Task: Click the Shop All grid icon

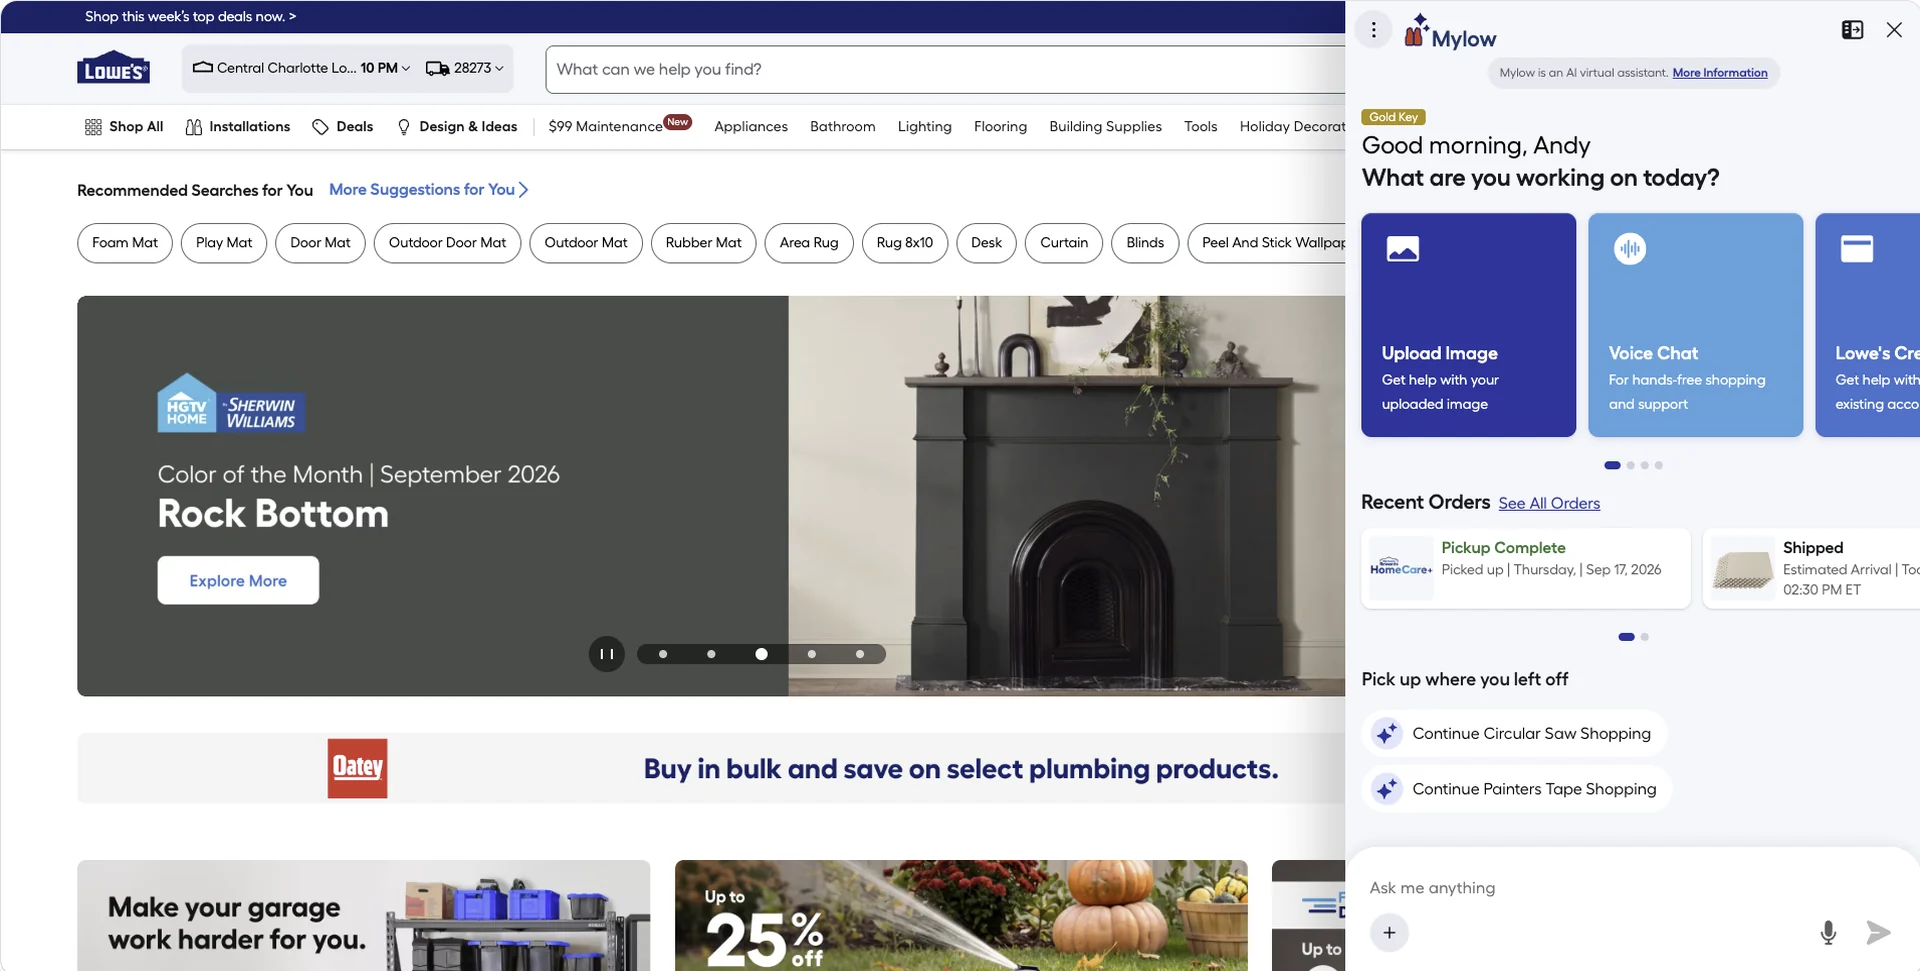Action: point(93,127)
